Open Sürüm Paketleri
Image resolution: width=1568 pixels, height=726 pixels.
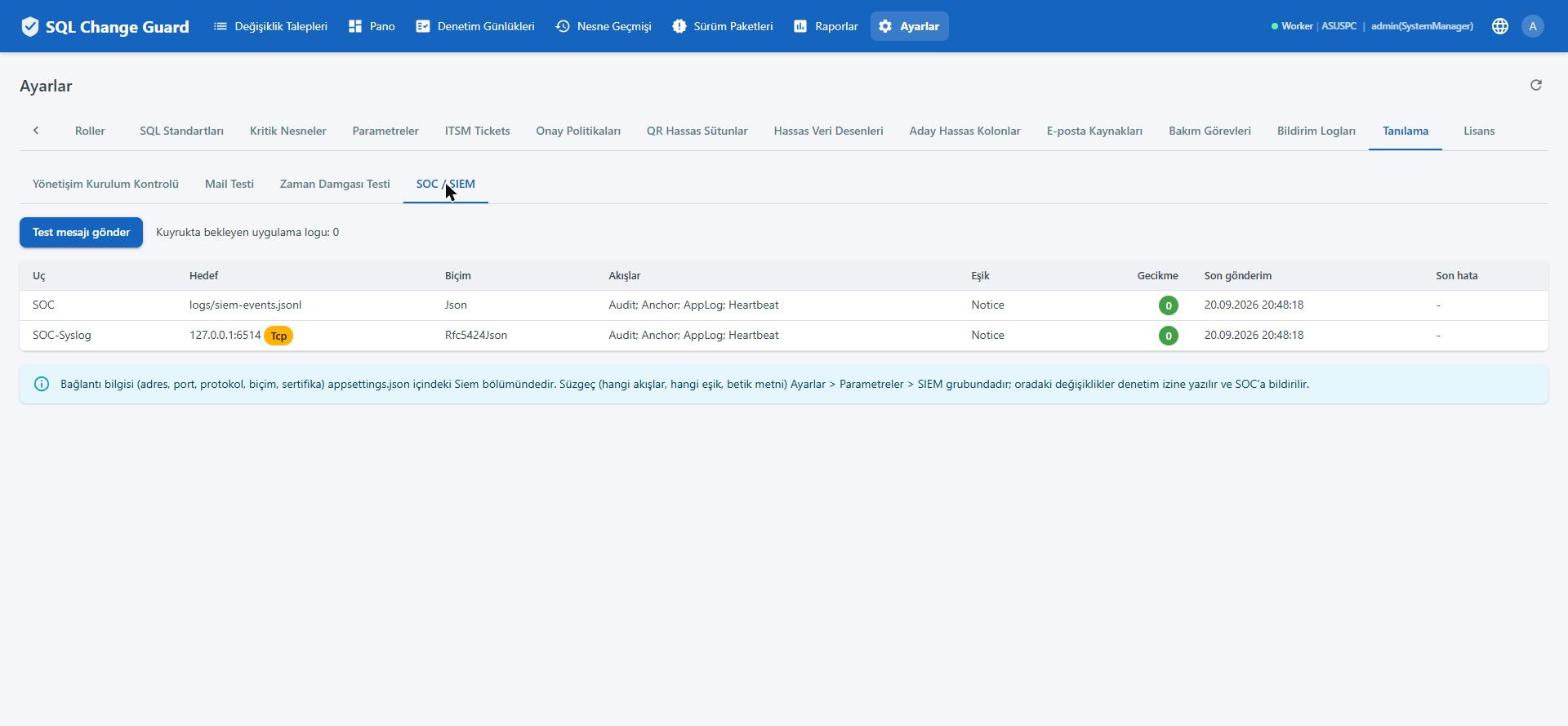tap(723, 27)
